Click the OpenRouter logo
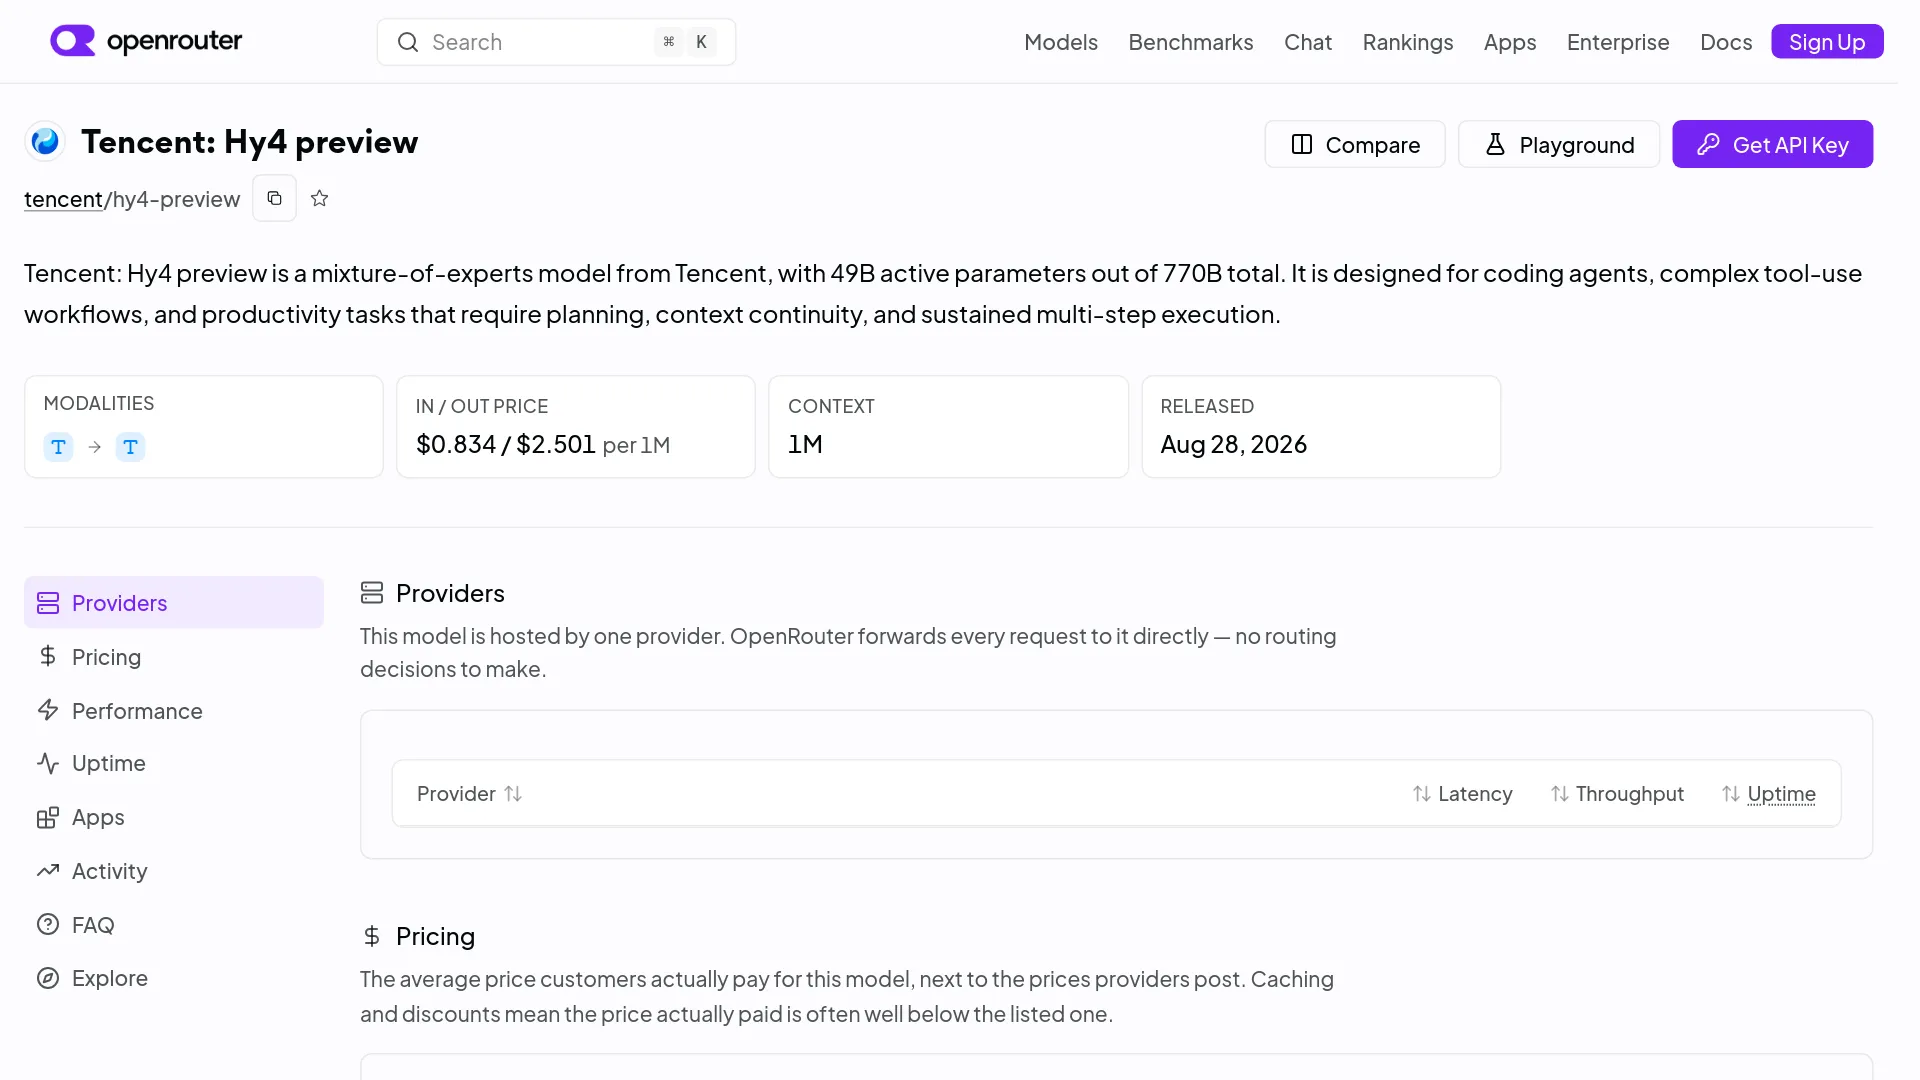This screenshot has width=1920, height=1080. pos(146,41)
